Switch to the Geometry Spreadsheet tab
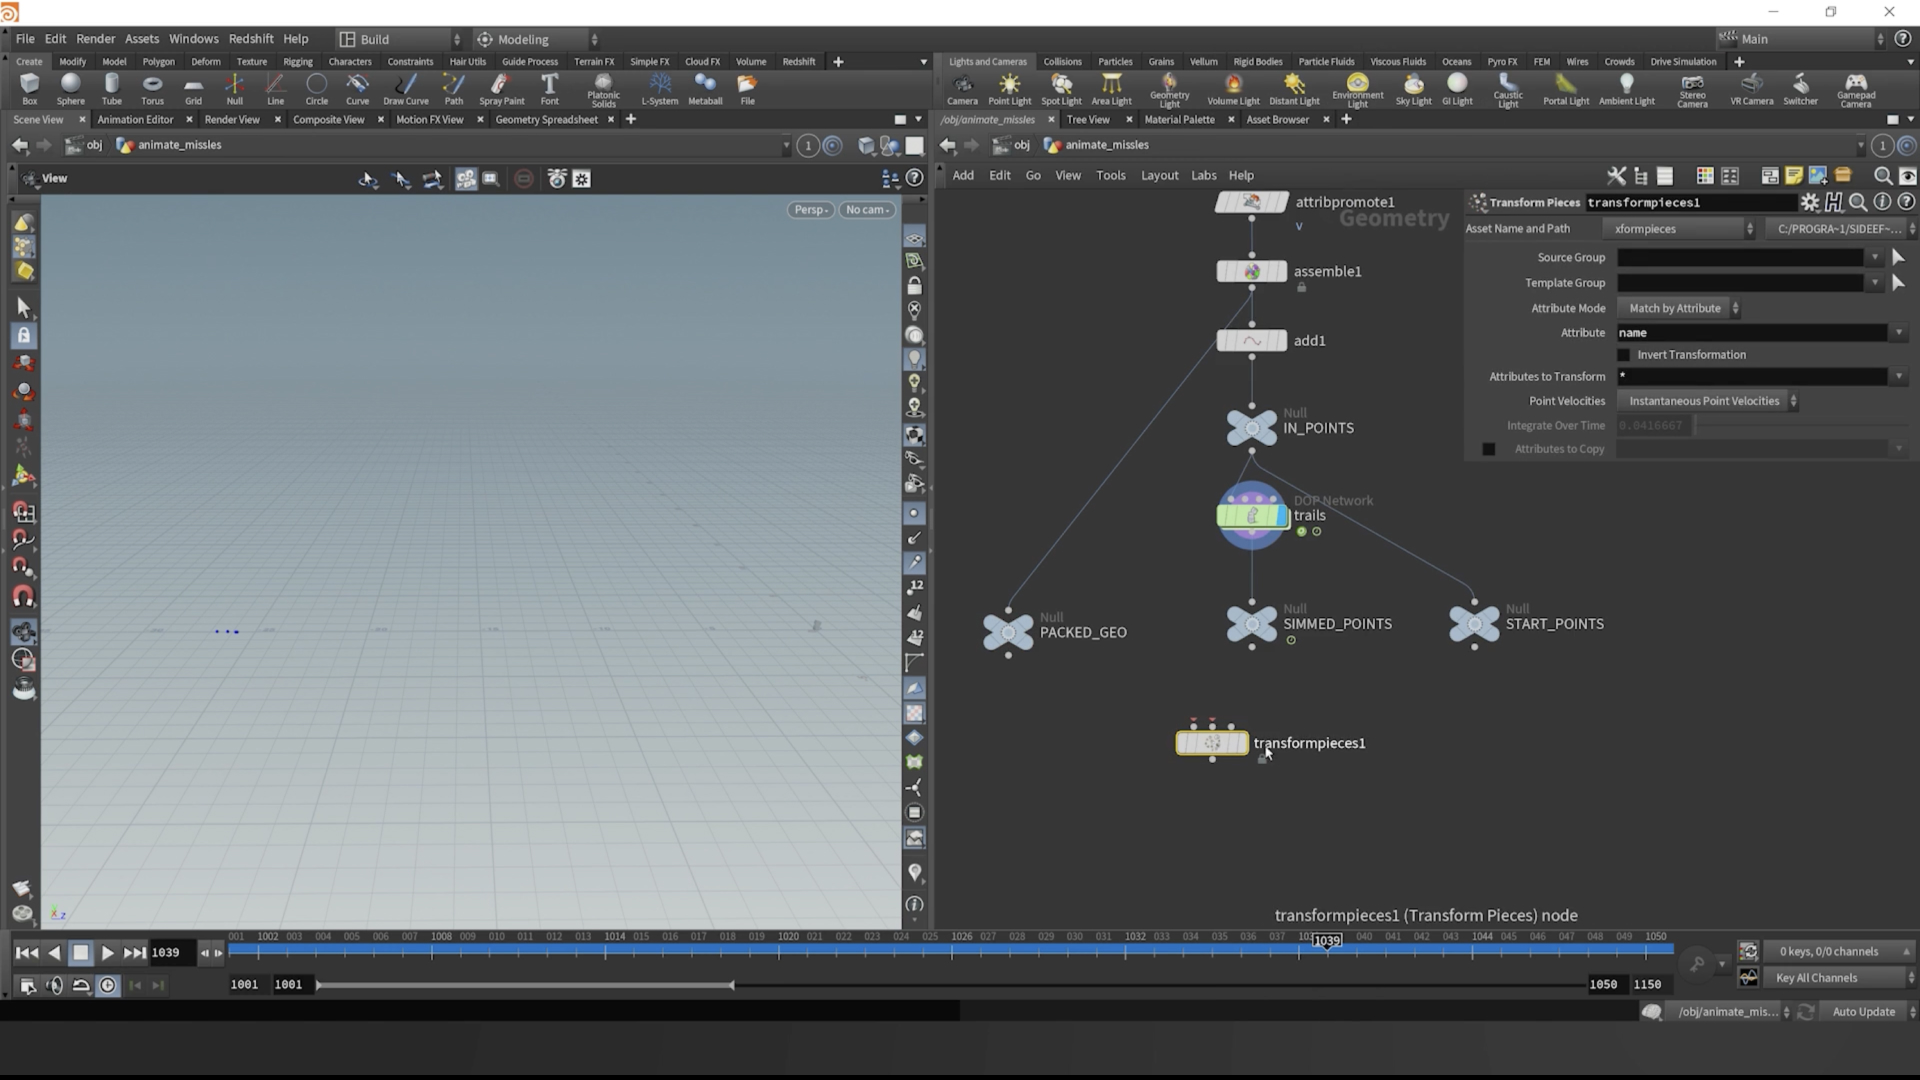Viewport: 1920px width, 1080px height. coord(546,120)
